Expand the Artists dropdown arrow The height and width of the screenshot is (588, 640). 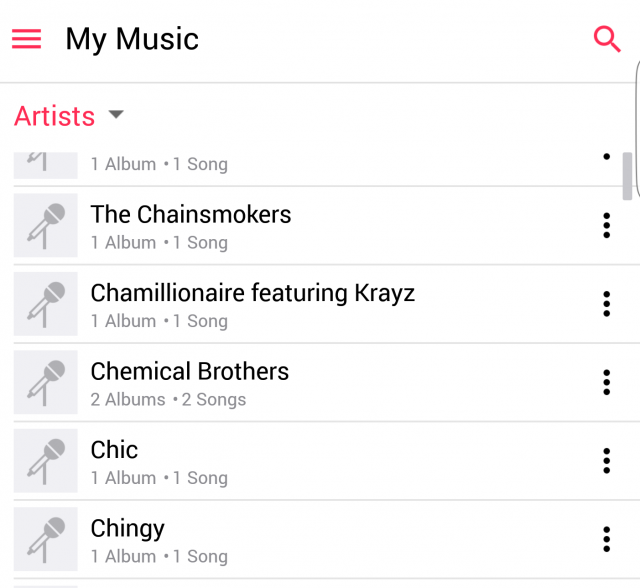[116, 115]
